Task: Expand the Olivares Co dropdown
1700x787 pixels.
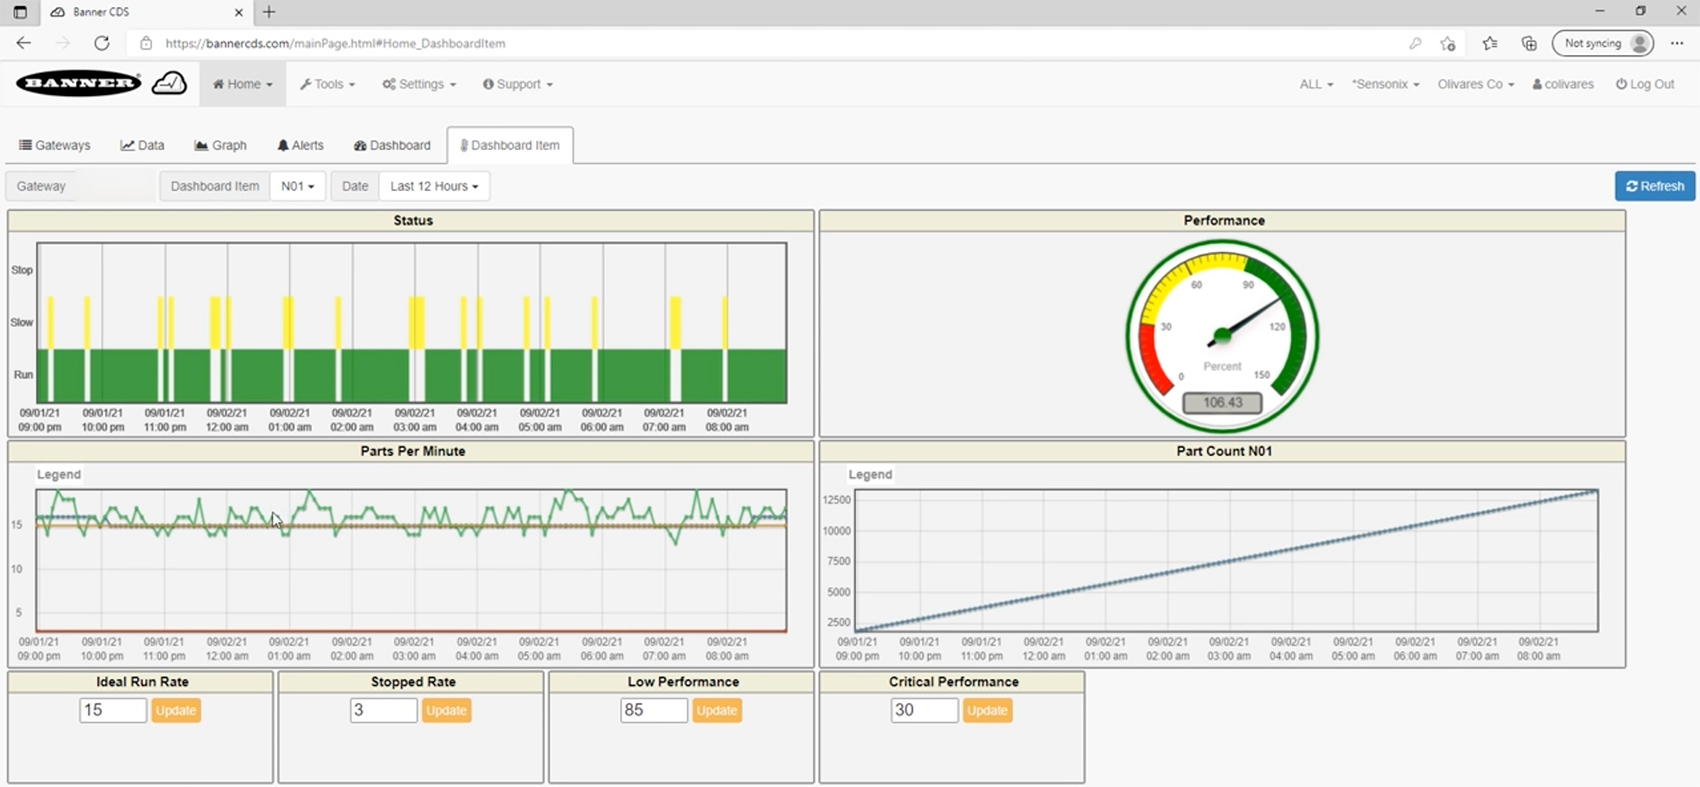Action: pyautogui.click(x=1475, y=84)
